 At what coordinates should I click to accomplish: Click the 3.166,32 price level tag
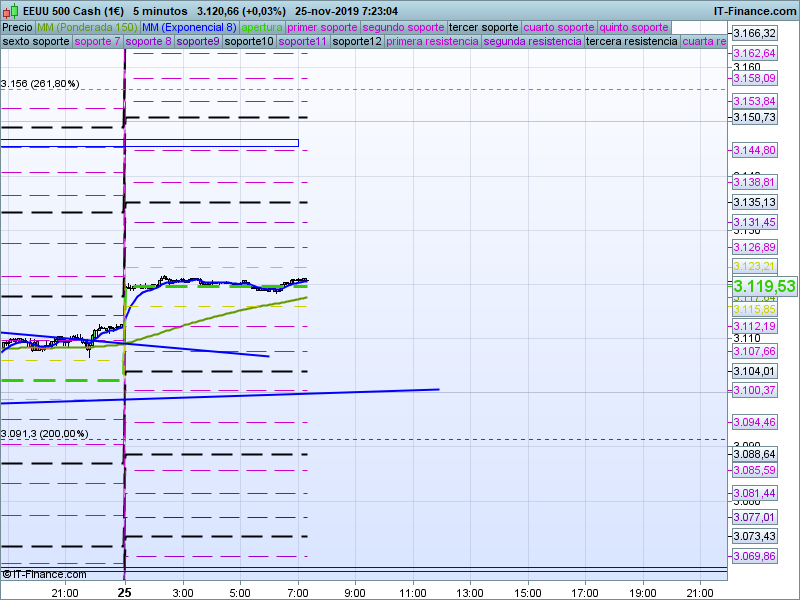click(755, 33)
